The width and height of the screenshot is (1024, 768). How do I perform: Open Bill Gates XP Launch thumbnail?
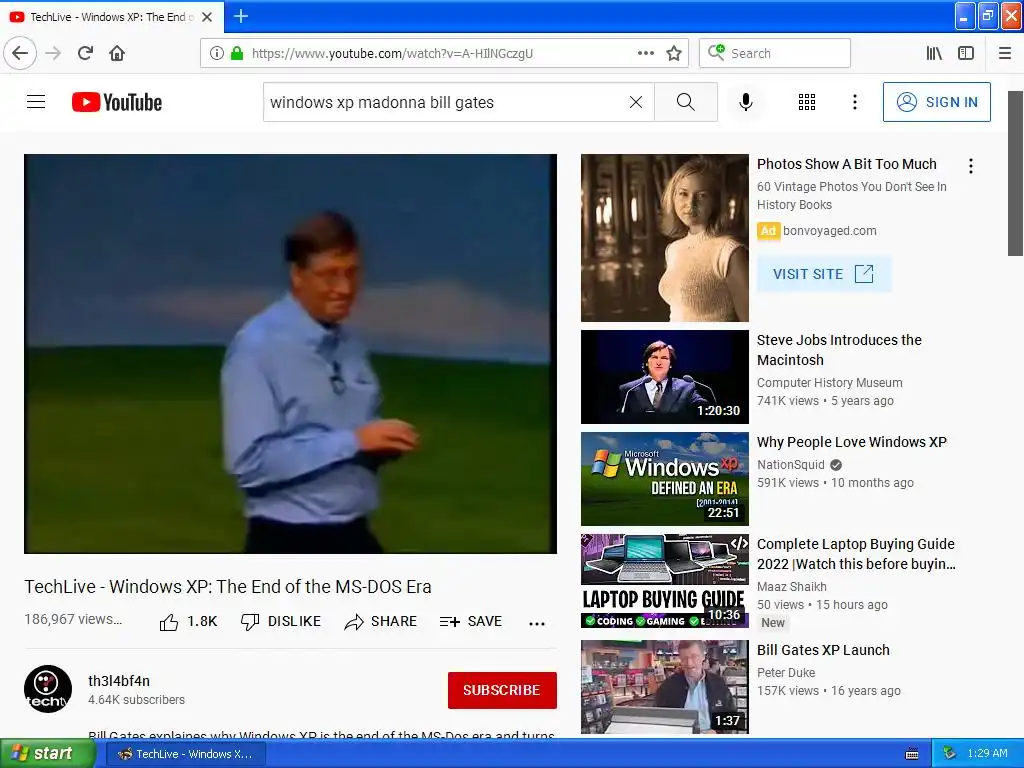click(x=665, y=686)
